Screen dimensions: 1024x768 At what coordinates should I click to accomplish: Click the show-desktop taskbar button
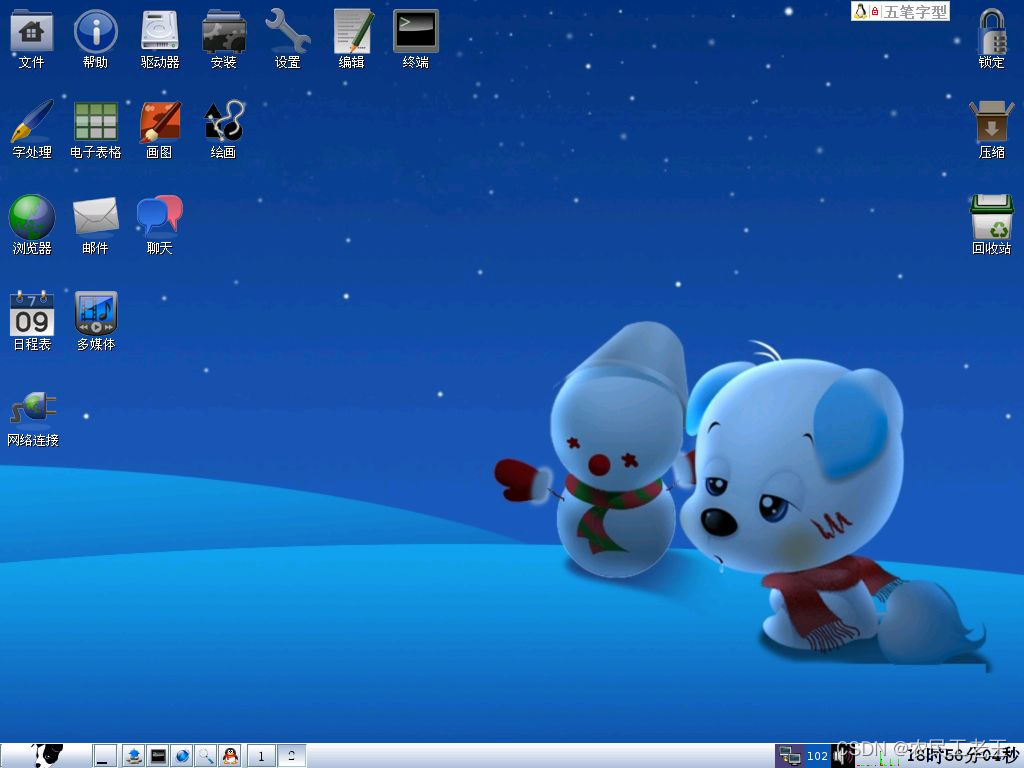(x=104, y=756)
